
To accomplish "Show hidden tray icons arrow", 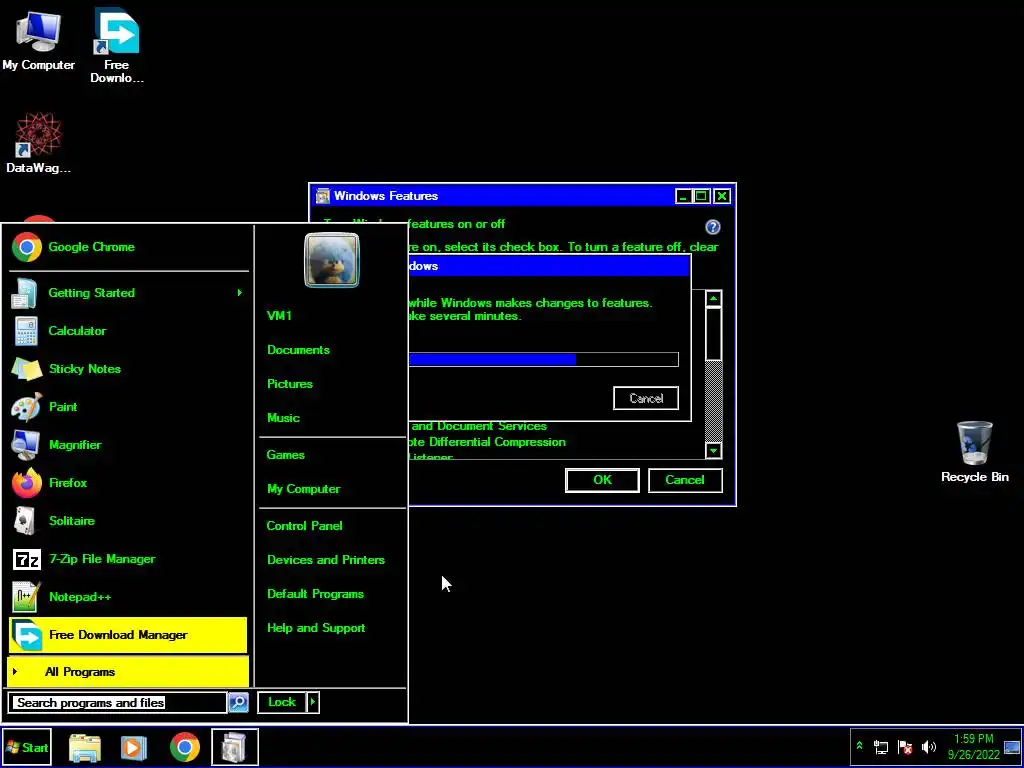I will pos(859,746).
